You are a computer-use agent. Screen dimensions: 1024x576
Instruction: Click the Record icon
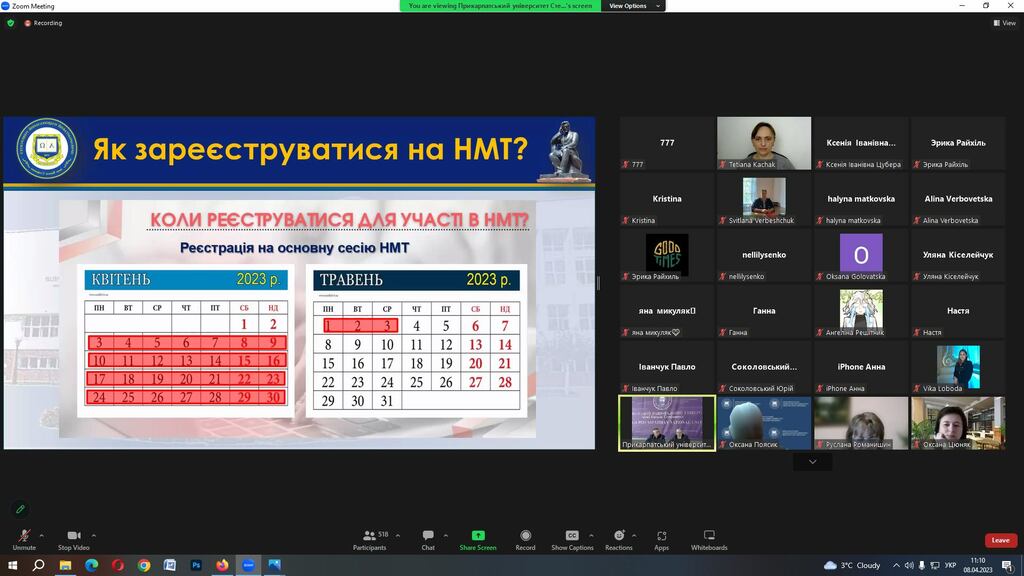click(x=525, y=540)
